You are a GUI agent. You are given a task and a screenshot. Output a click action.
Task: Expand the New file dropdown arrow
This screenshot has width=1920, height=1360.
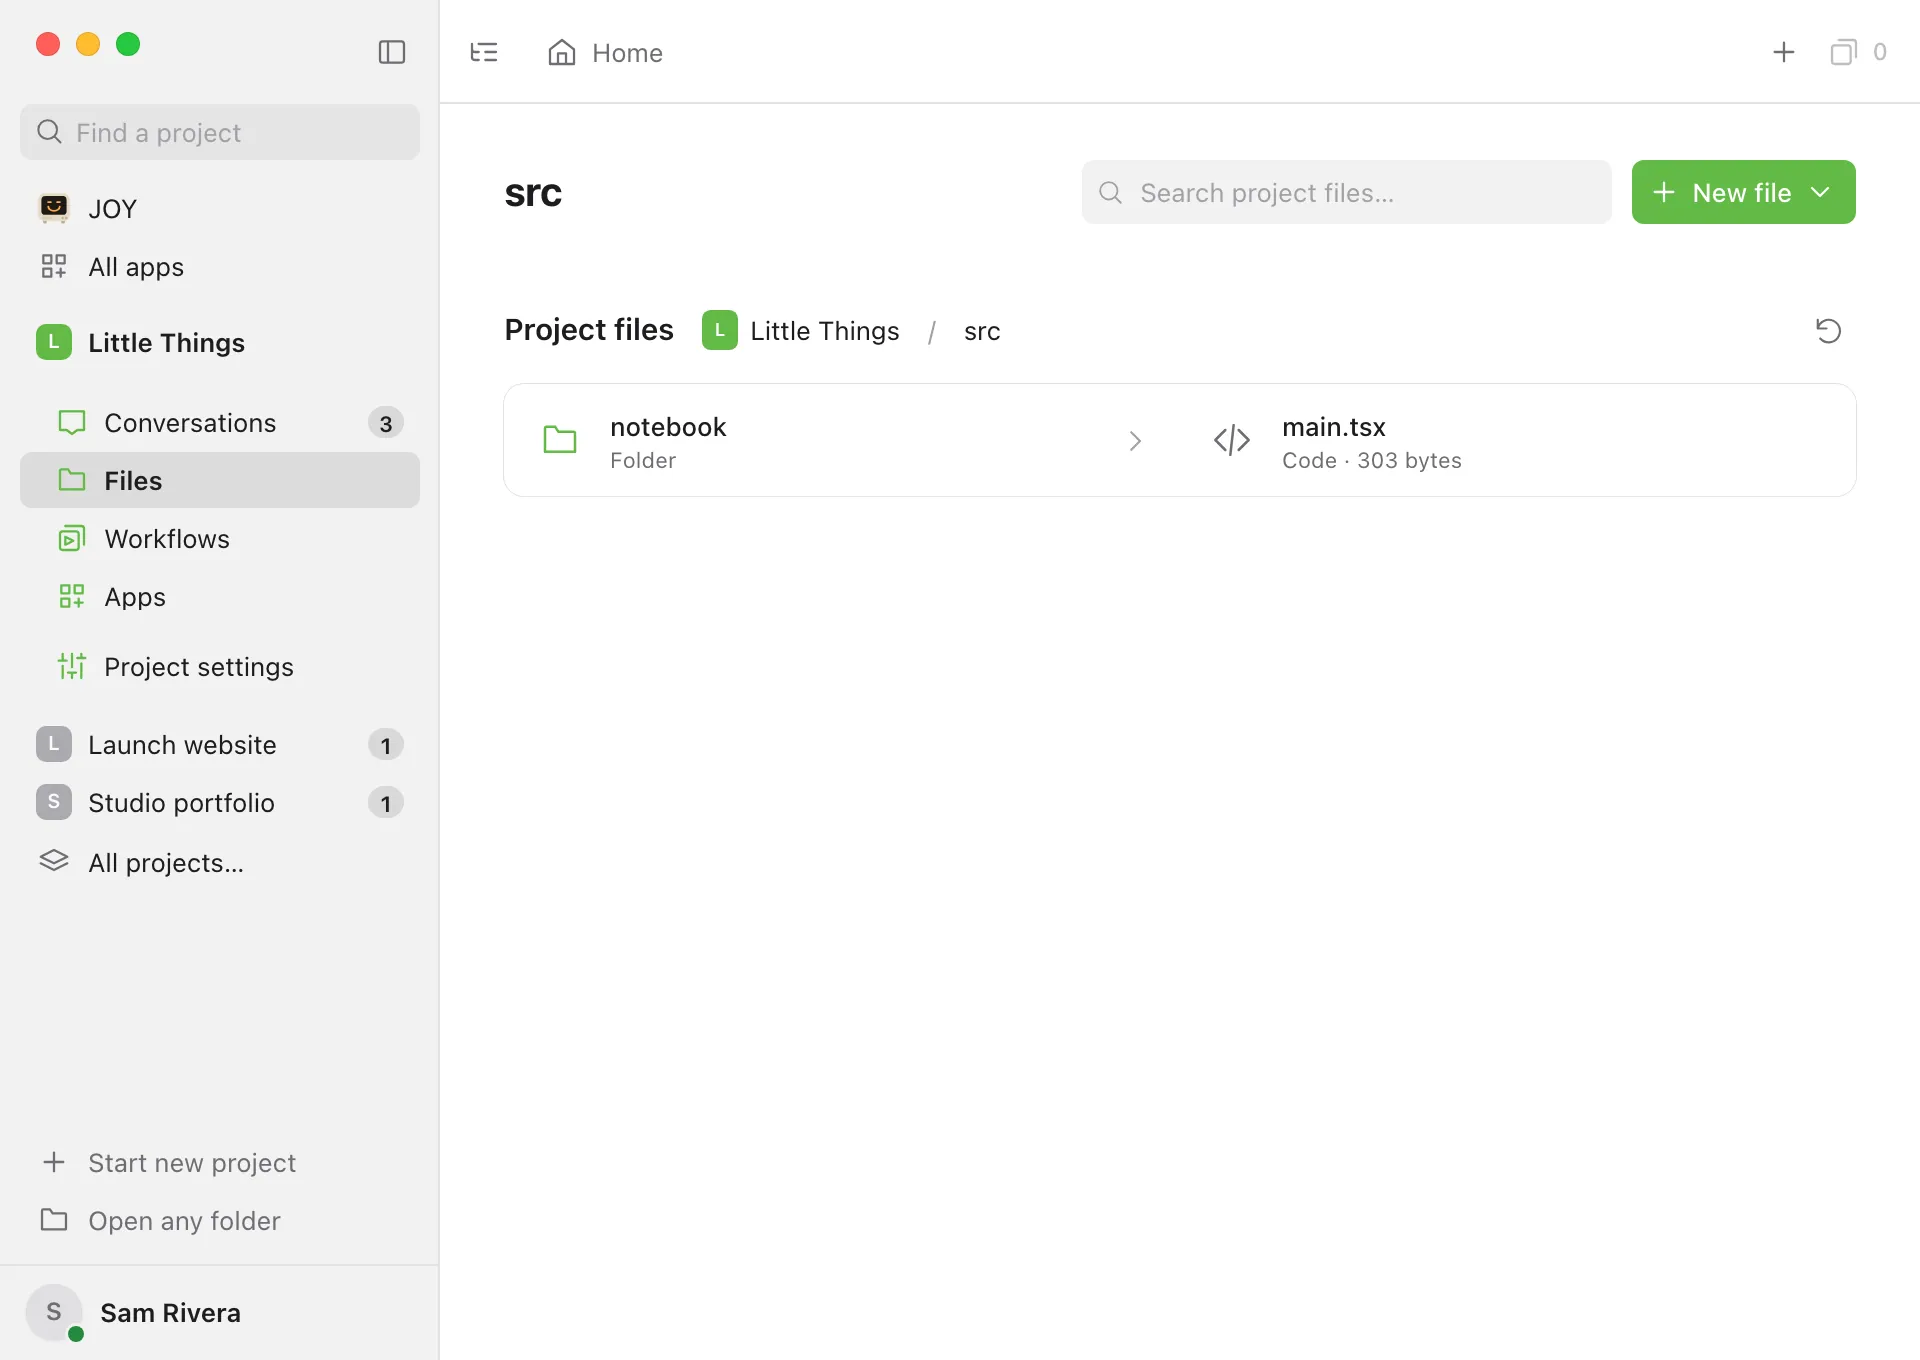[1821, 192]
